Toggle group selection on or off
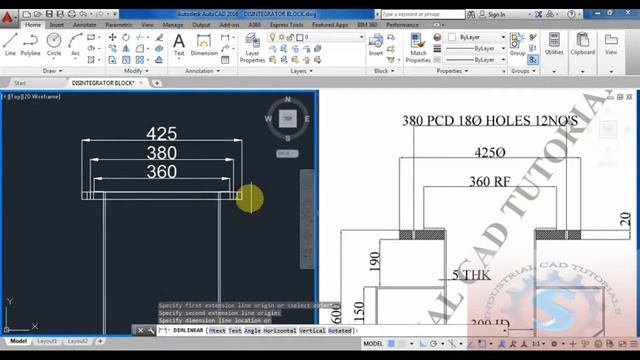 [x=533, y=60]
